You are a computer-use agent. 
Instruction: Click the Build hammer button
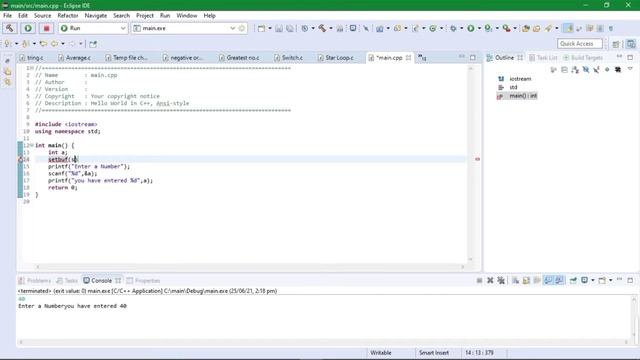9,28
